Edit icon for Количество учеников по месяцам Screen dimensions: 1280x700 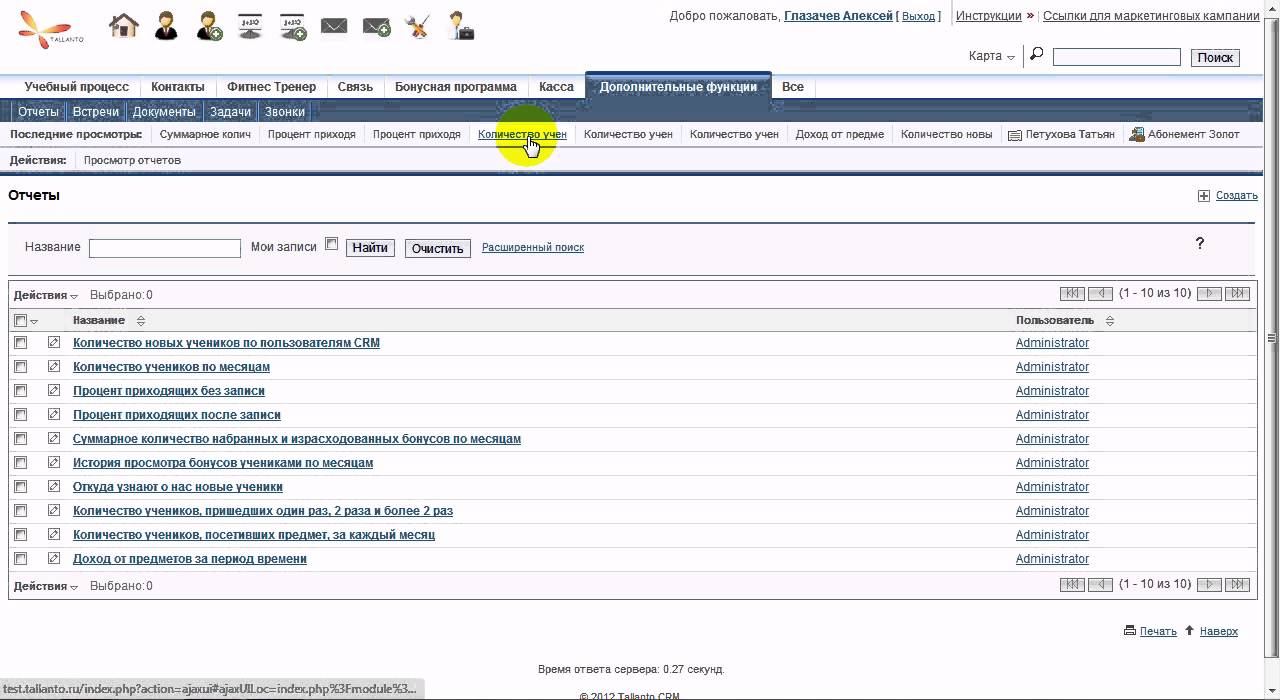click(54, 367)
